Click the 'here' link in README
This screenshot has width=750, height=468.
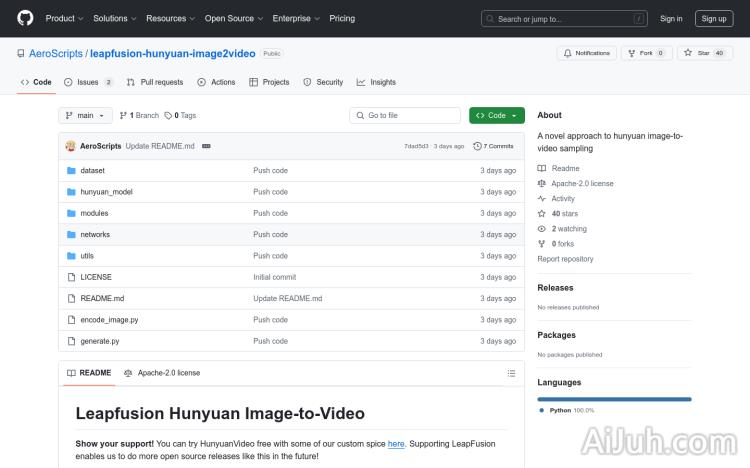[396, 444]
